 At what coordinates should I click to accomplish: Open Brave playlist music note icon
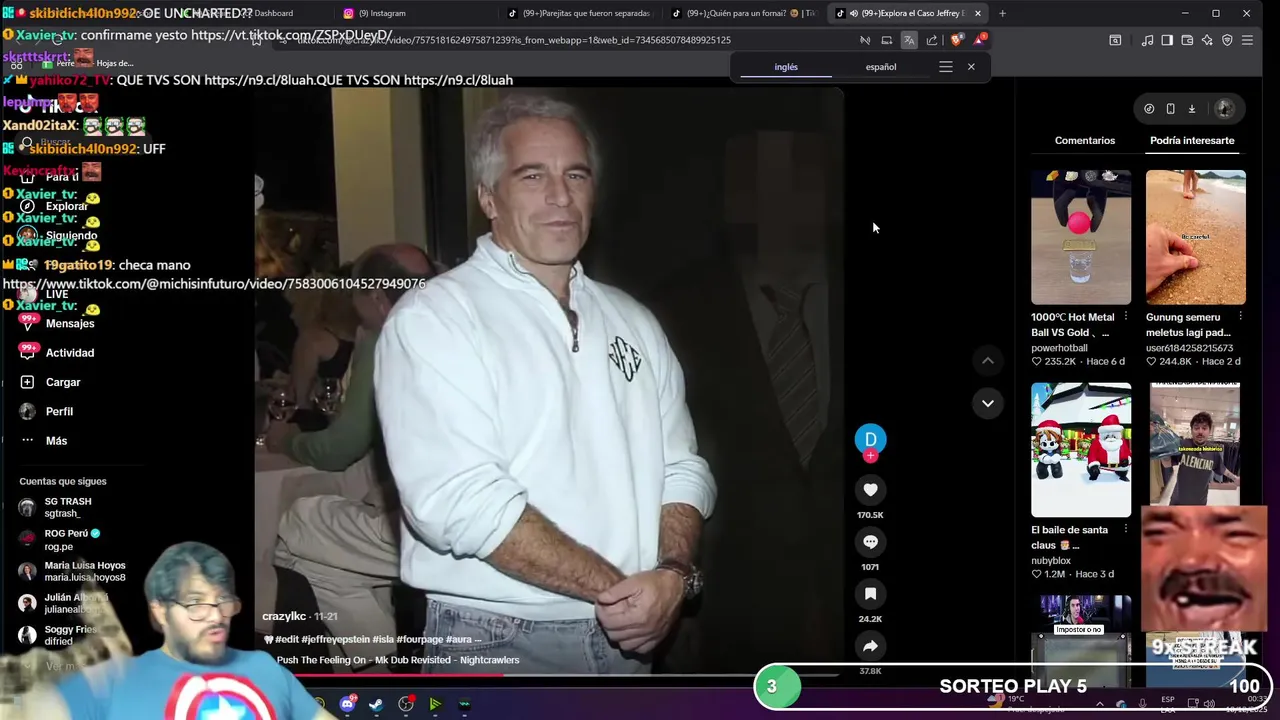[x=1147, y=40]
